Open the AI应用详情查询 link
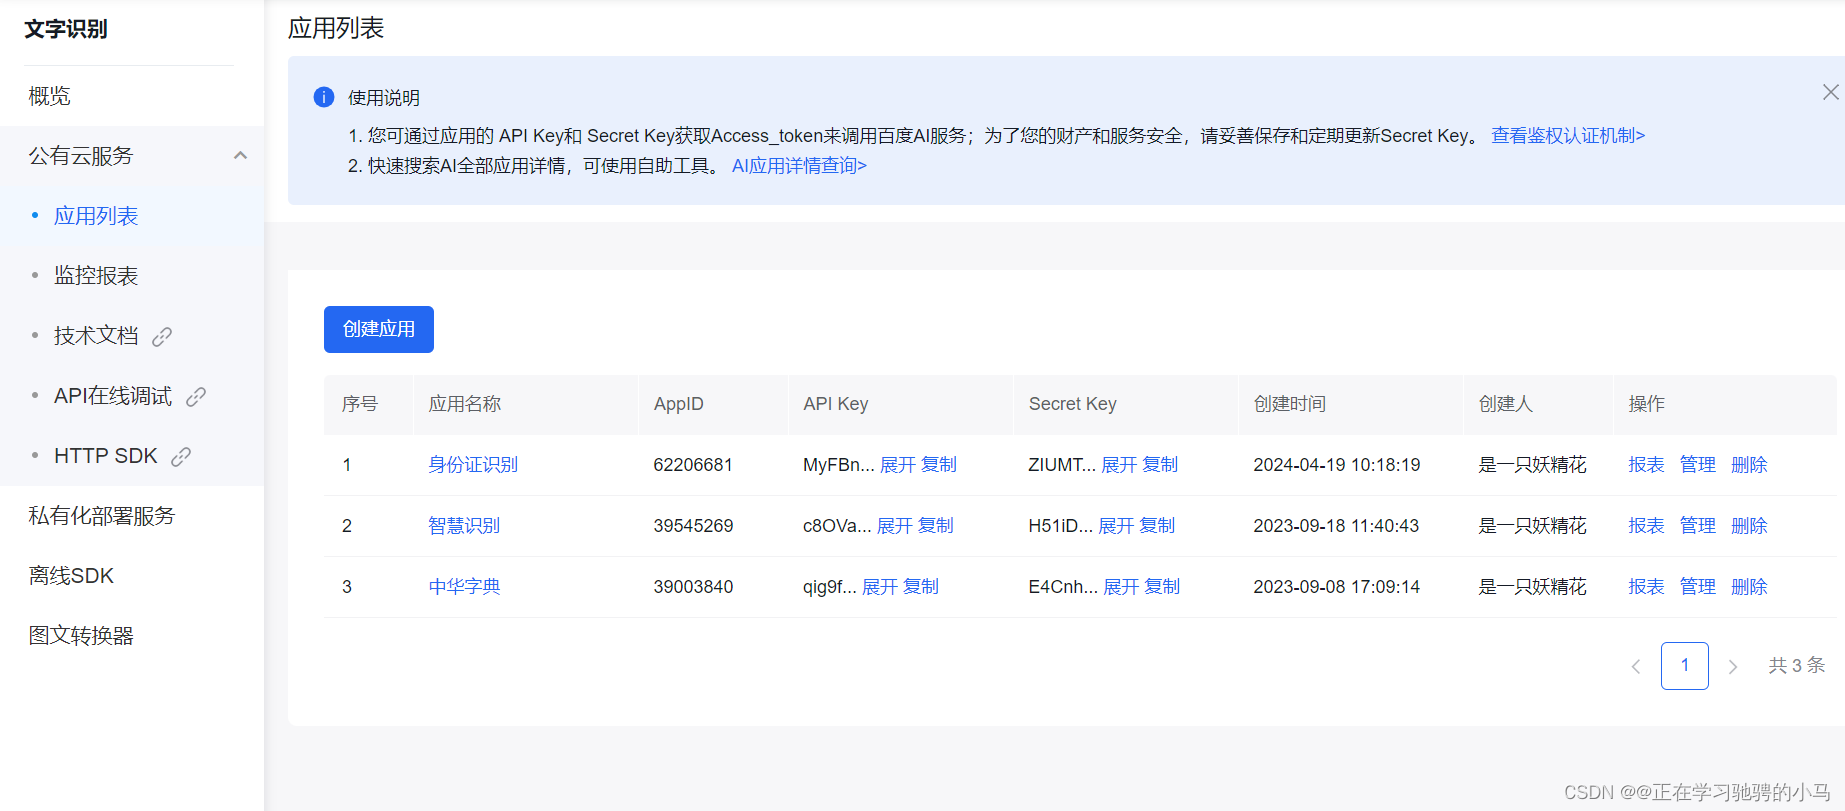 point(799,166)
